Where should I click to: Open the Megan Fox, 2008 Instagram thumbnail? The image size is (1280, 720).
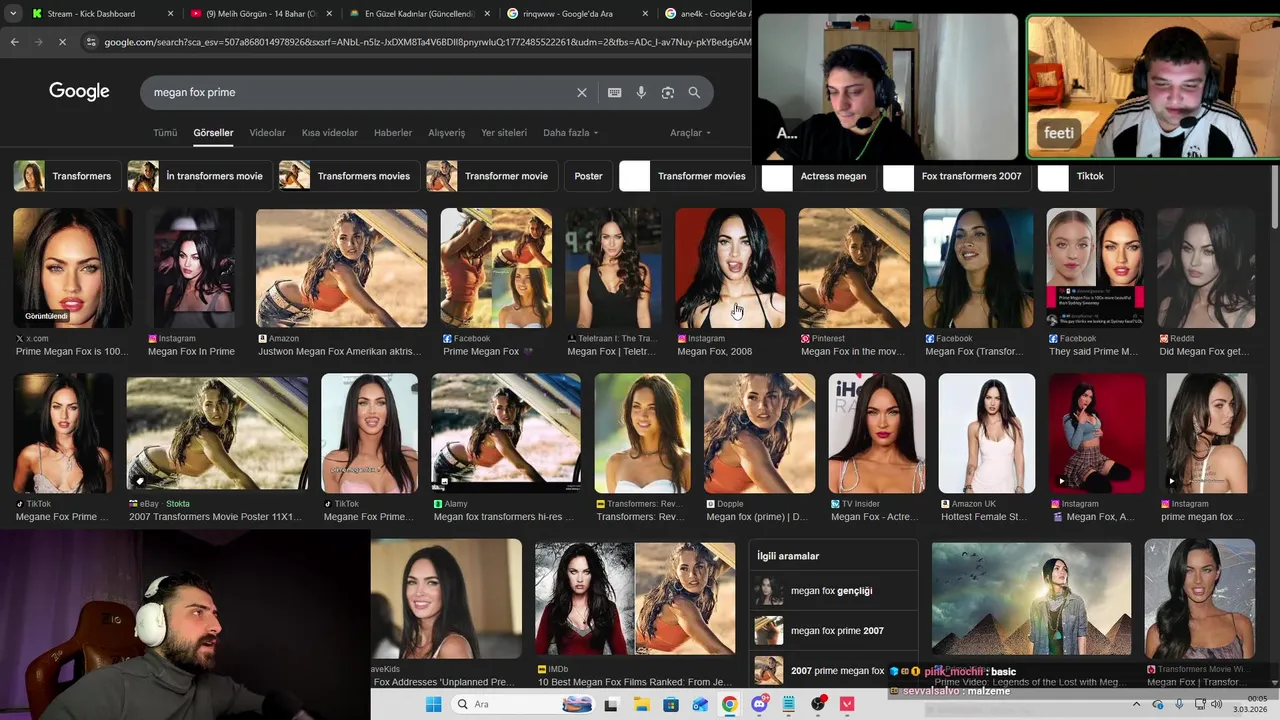pyautogui.click(x=730, y=268)
